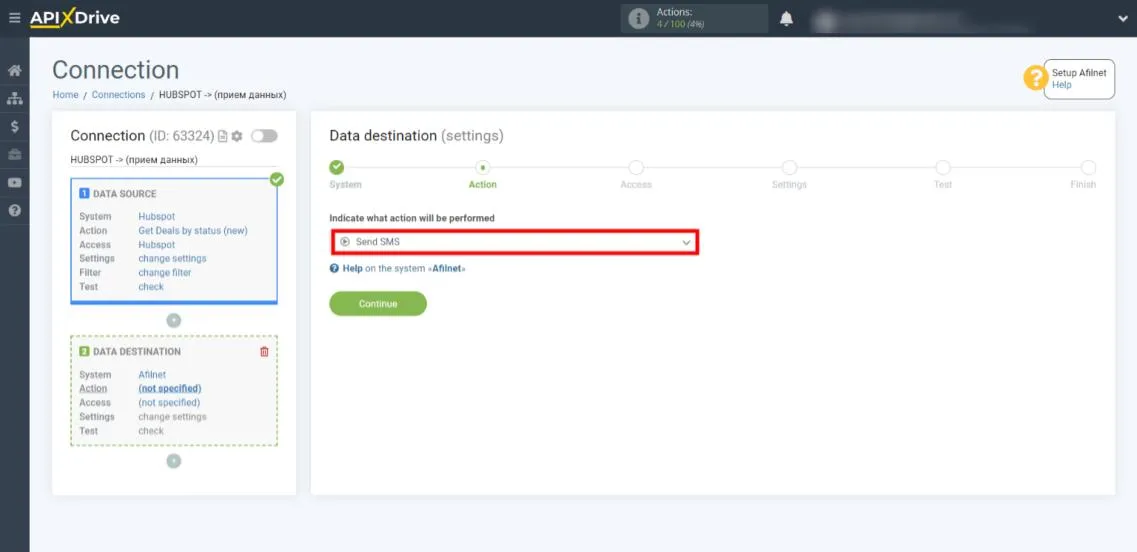
Task: Click the change filter link
Action: [x=165, y=273]
